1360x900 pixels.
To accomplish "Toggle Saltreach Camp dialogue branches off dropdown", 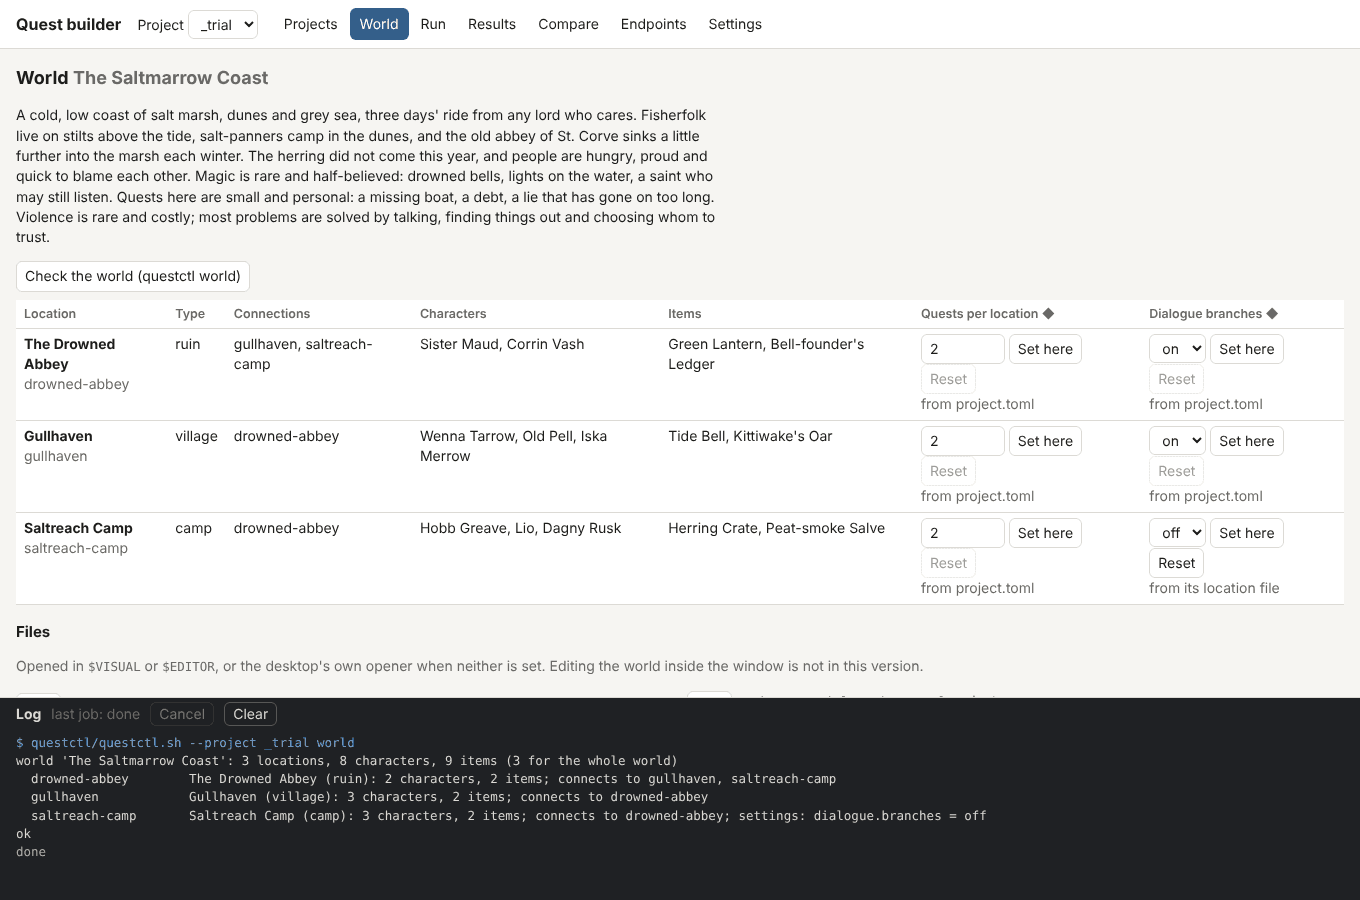I will pyautogui.click(x=1177, y=533).
